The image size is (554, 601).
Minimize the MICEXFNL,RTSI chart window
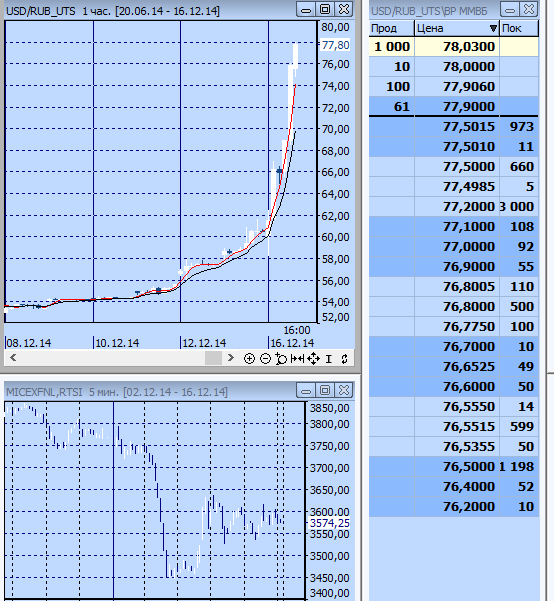[306, 391]
